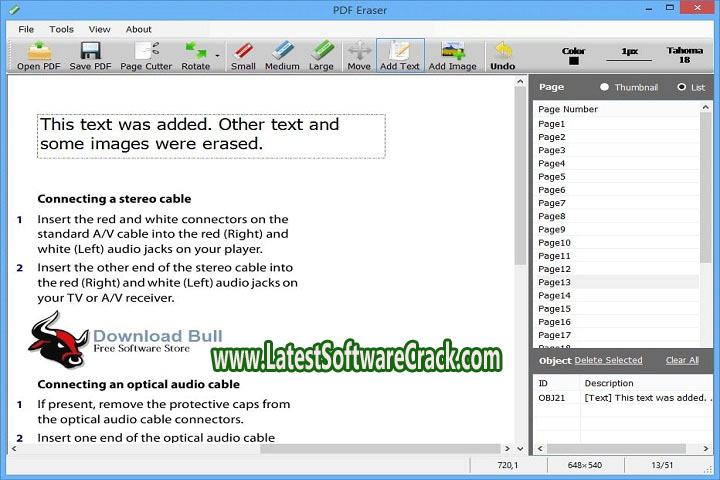Select Page10 in the page list
720x480 pixels.
click(618, 243)
